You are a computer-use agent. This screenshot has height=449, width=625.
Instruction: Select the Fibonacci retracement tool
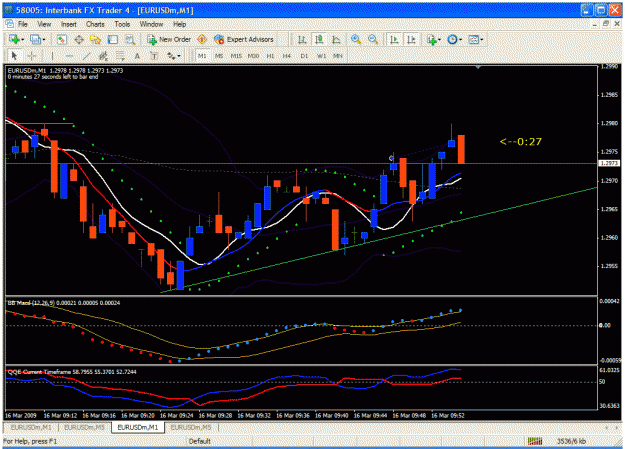click(x=120, y=56)
